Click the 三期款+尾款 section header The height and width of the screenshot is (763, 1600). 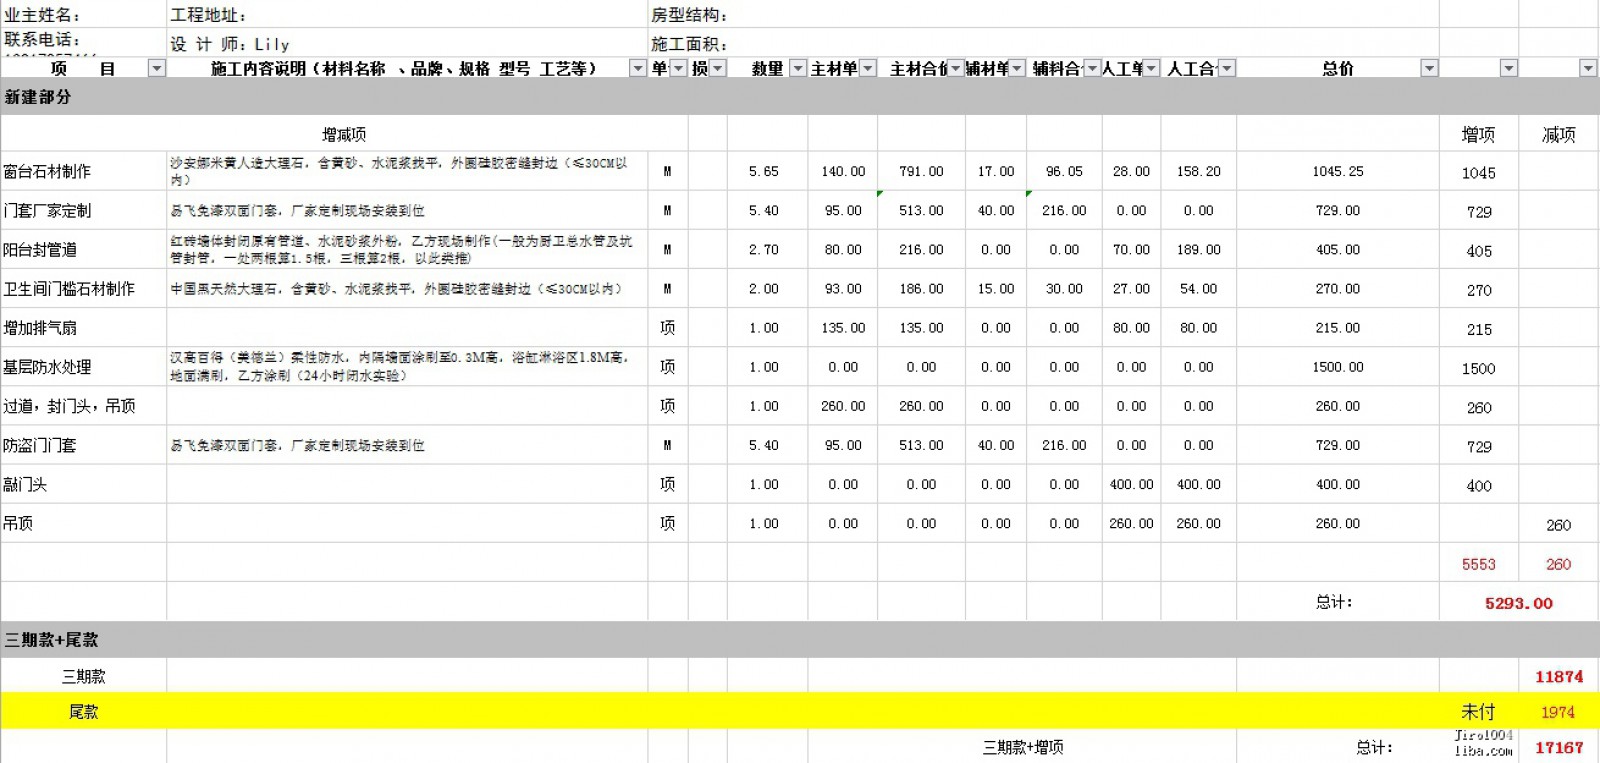[52, 640]
